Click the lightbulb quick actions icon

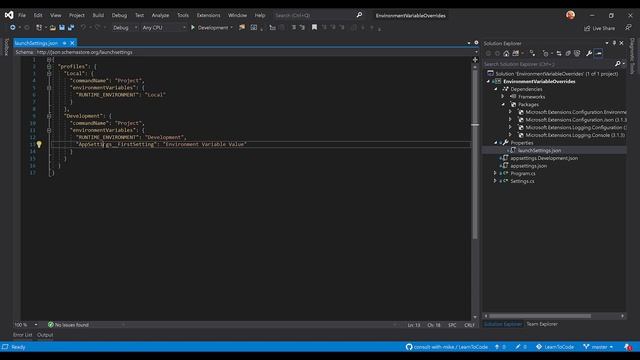coord(39,144)
